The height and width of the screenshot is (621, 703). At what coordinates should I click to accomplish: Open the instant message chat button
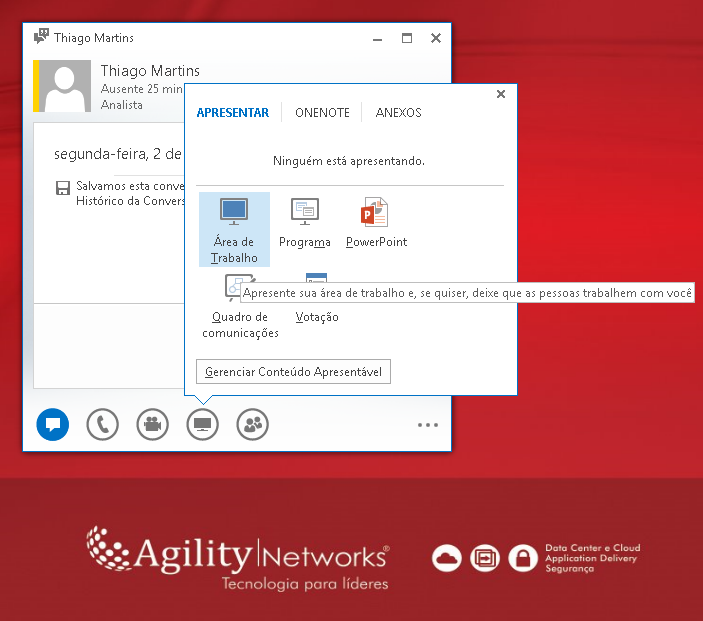52,425
